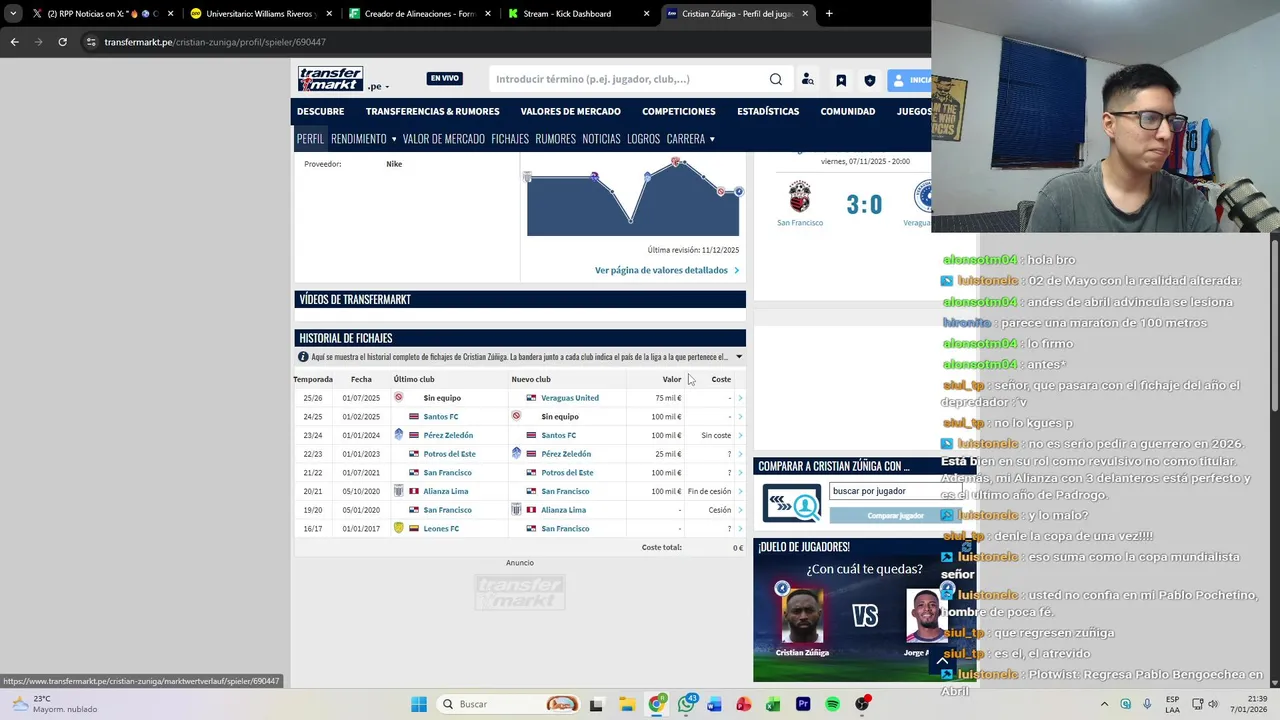1280x720 pixels.
Task: Click the San Francisco team crest
Action: click(799, 196)
